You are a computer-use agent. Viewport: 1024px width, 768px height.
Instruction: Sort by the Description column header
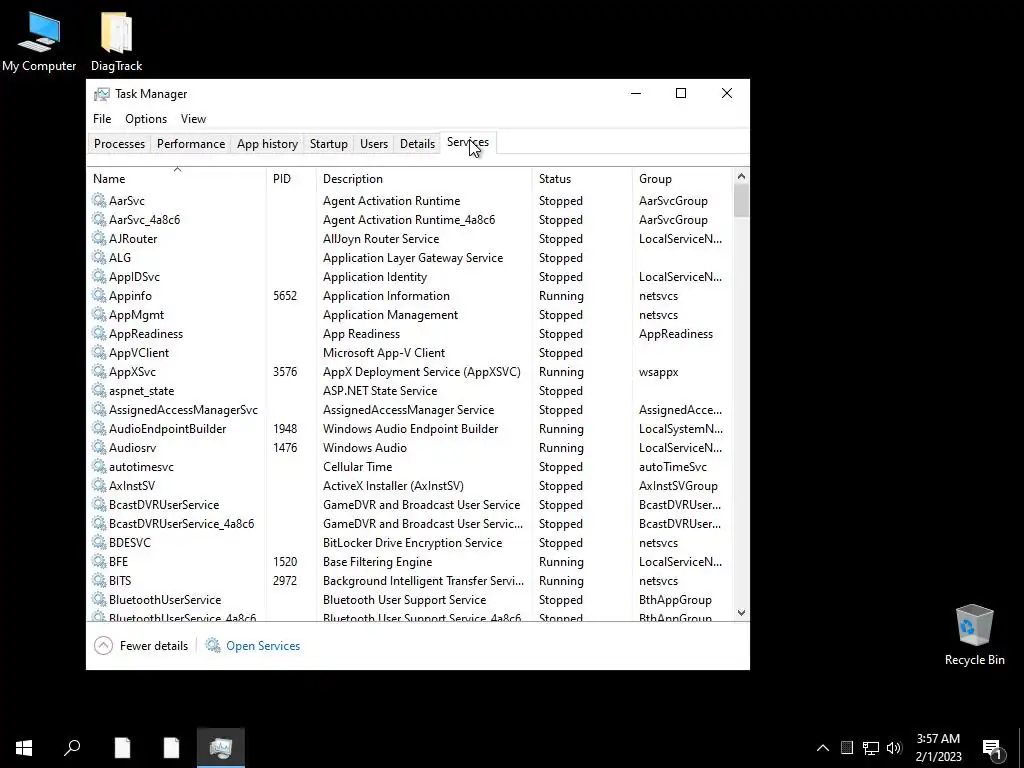pyautogui.click(x=424, y=178)
